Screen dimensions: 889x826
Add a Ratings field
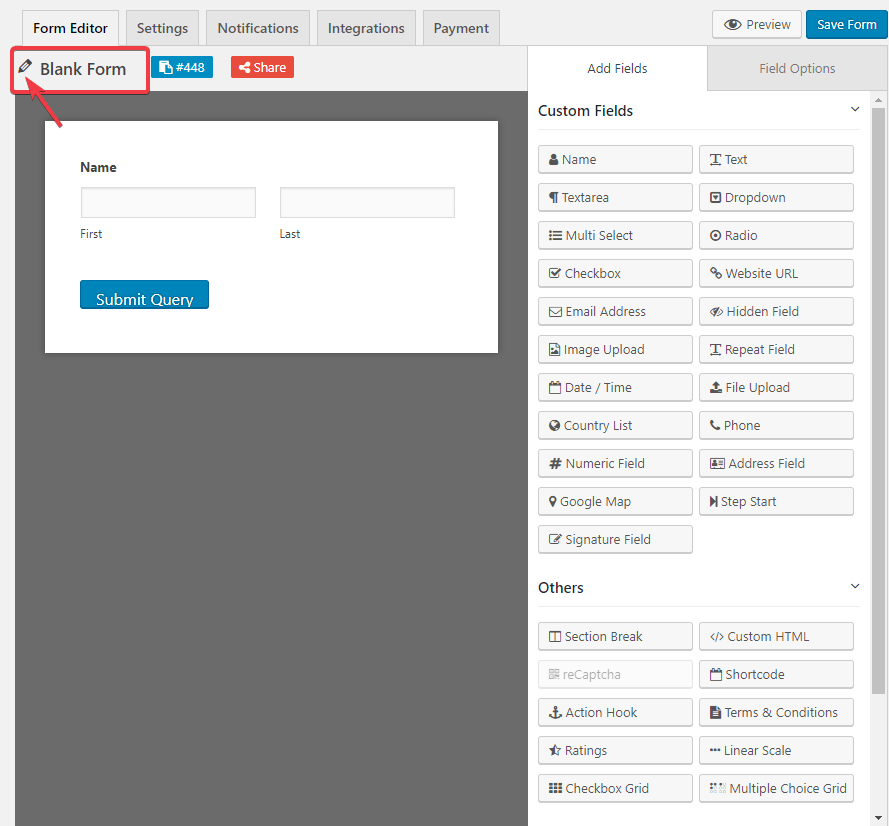click(x=615, y=750)
